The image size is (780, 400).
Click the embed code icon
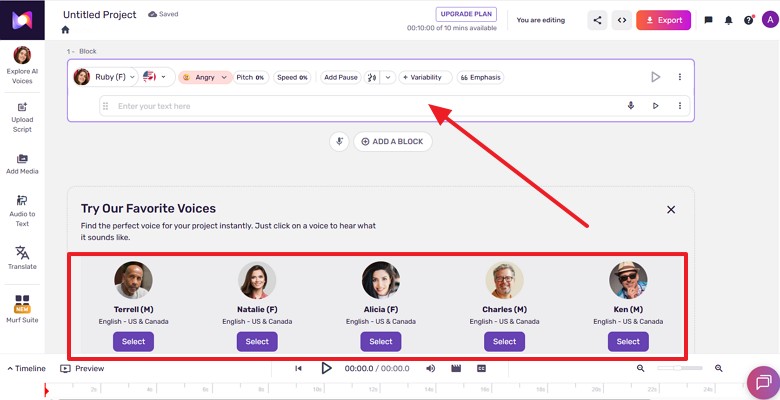[622, 20]
